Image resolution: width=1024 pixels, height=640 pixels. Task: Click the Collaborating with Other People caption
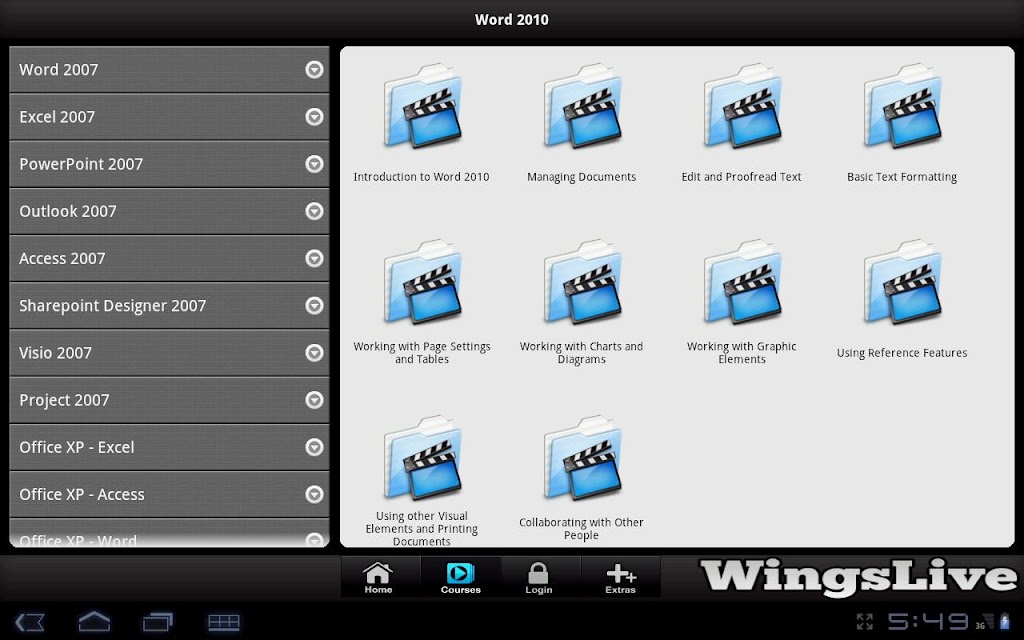point(581,529)
